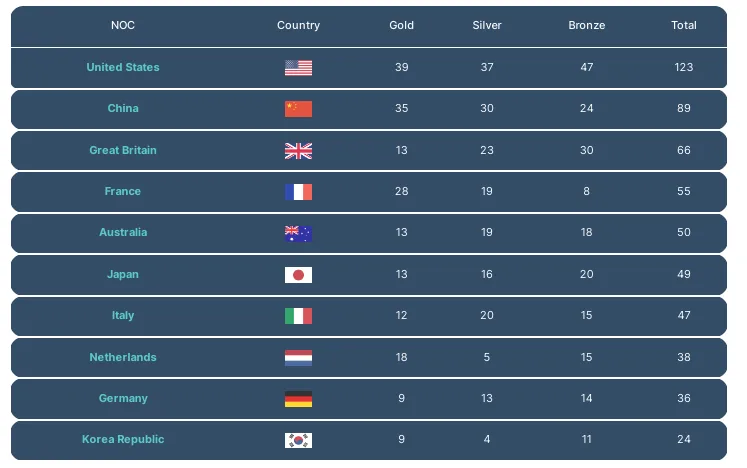Screen dimensions: 747x468
Task: Click the United States flag icon
Action: [298, 68]
